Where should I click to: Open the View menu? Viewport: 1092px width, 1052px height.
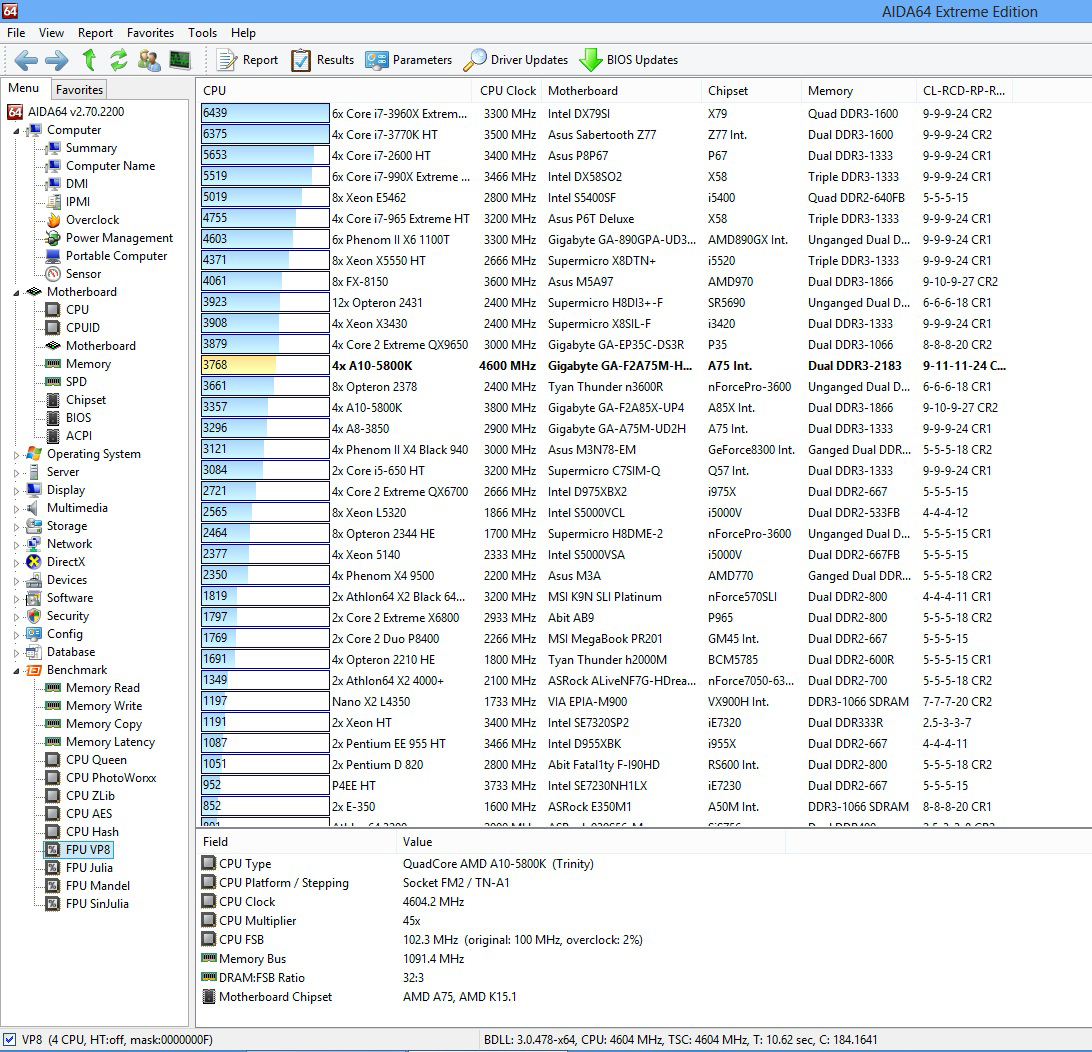tap(52, 33)
